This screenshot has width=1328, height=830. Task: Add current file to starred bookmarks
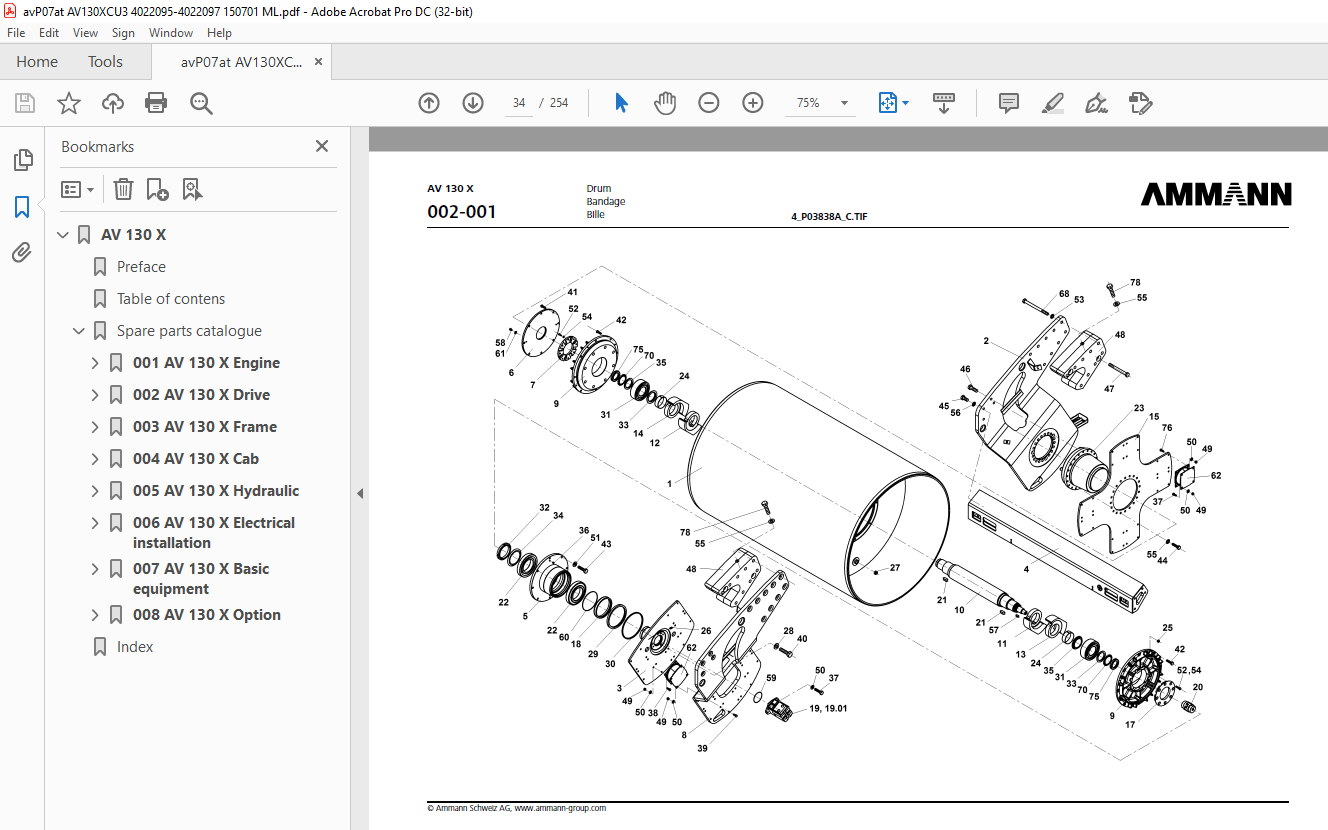click(69, 103)
